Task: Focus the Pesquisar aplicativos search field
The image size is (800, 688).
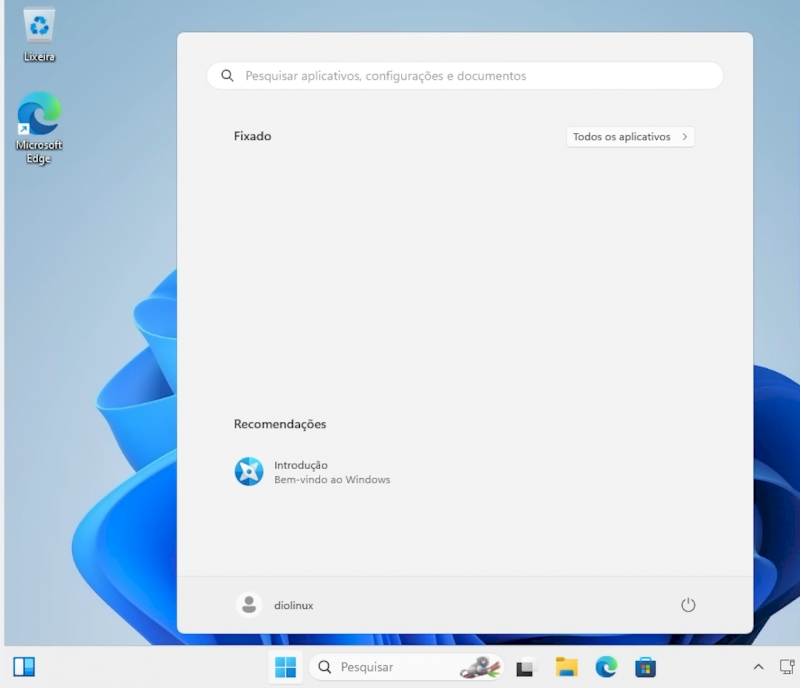Action: tap(465, 76)
